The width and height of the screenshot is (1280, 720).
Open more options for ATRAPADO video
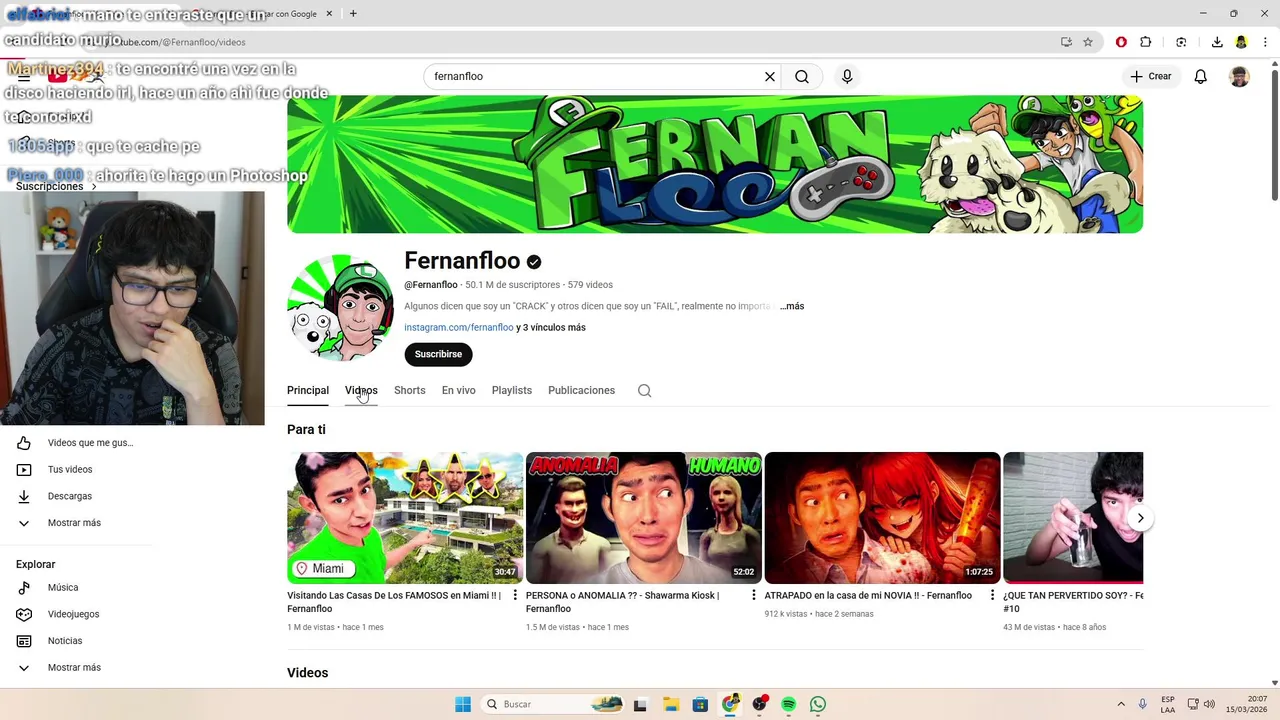coord(993,595)
